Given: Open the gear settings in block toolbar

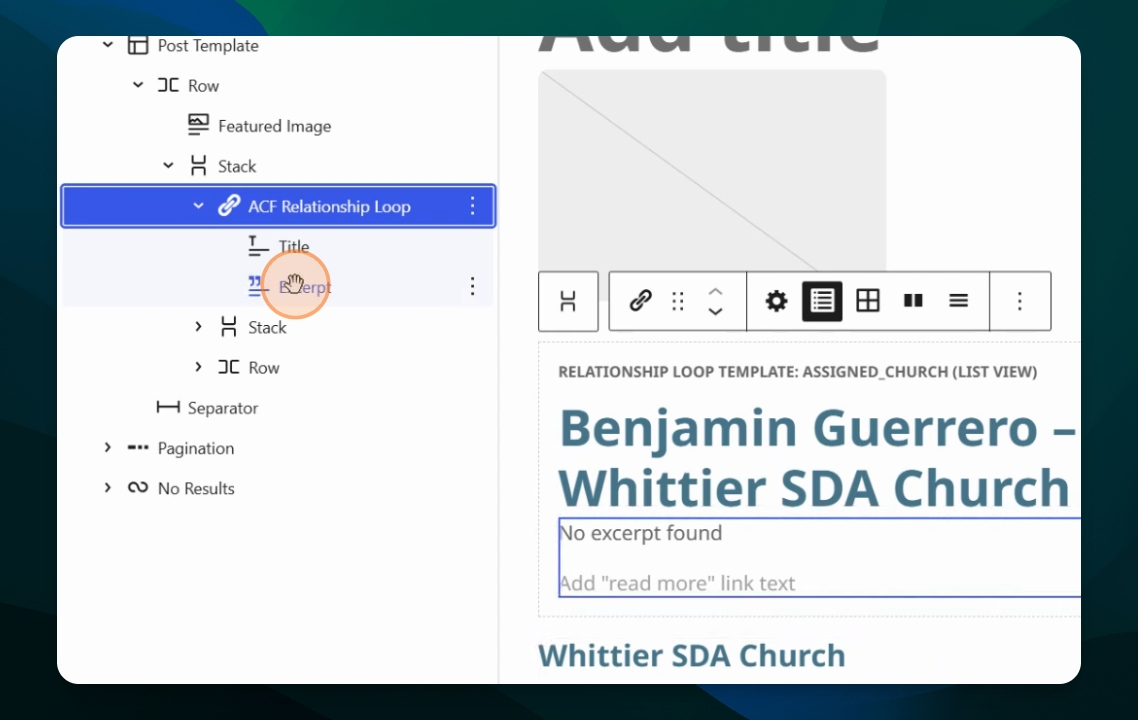Looking at the screenshot, I should pos(776,300).
